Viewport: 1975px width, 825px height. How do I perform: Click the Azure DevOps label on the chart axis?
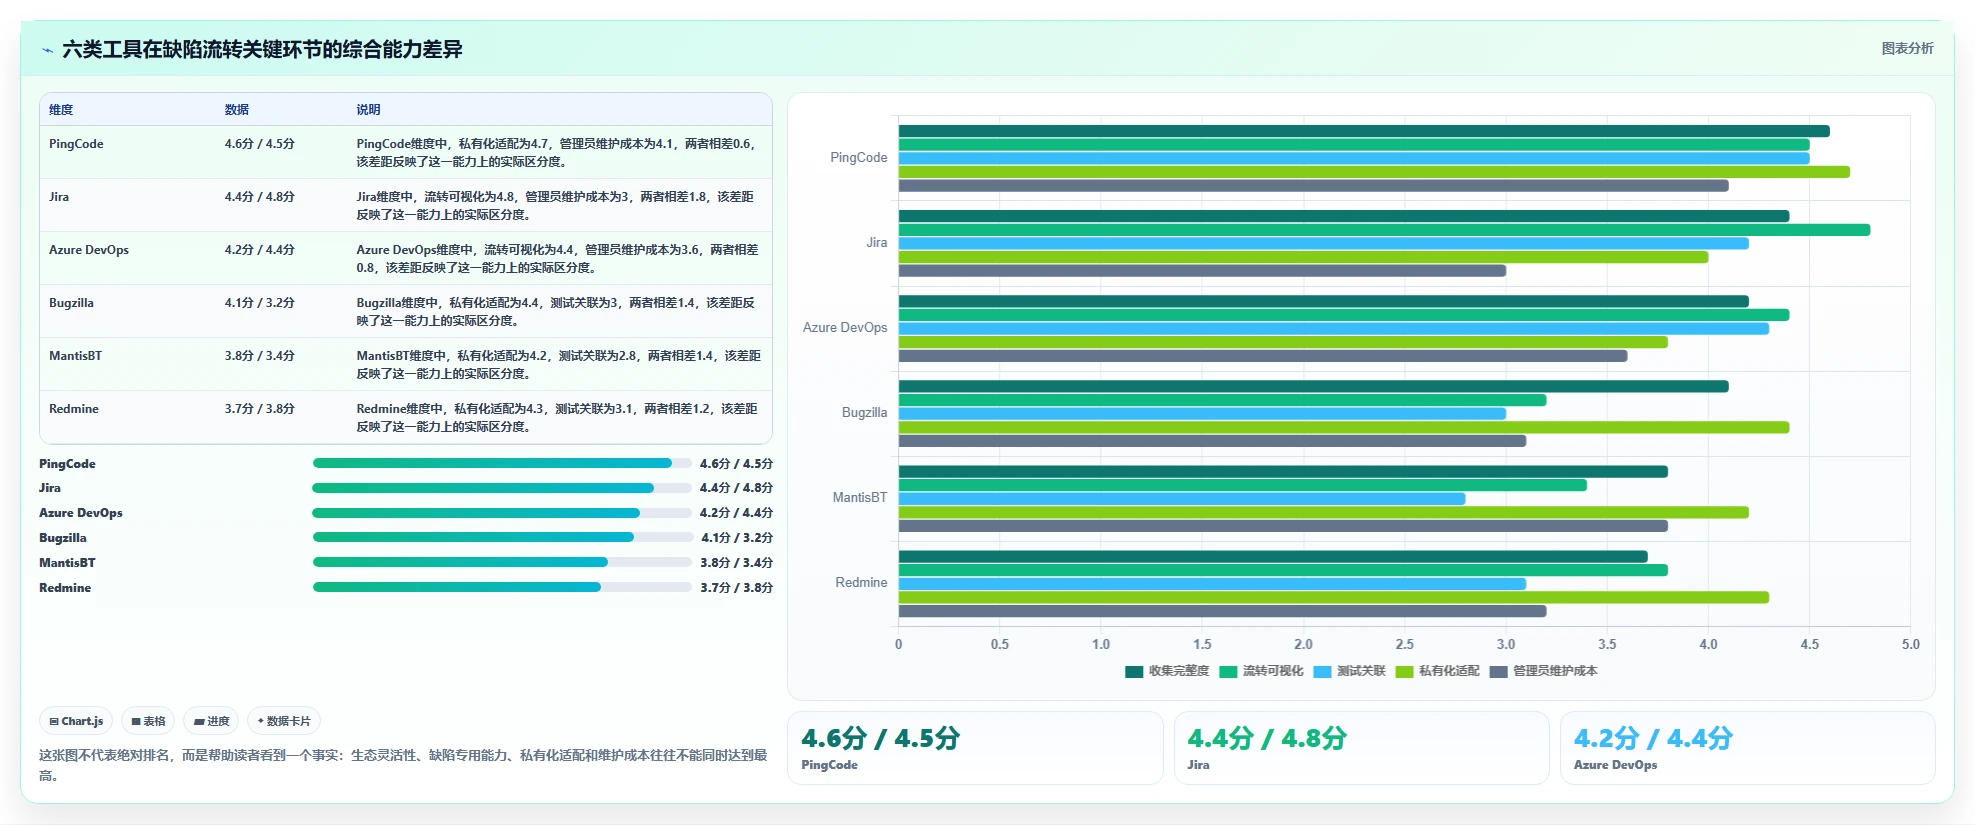coord(845,328)
